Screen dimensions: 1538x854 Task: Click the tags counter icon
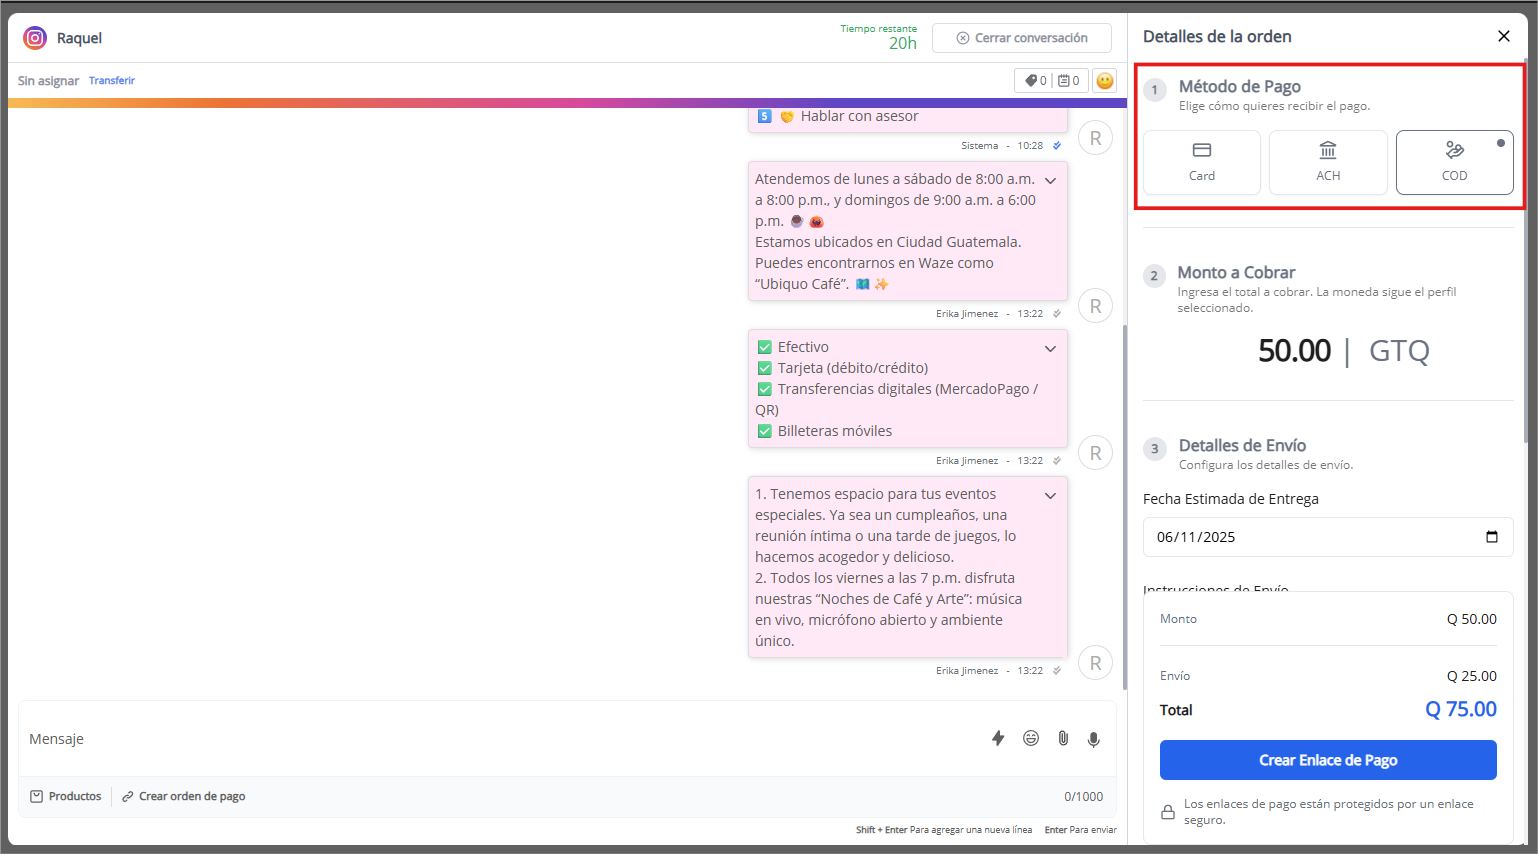(x=1035, y=81)
